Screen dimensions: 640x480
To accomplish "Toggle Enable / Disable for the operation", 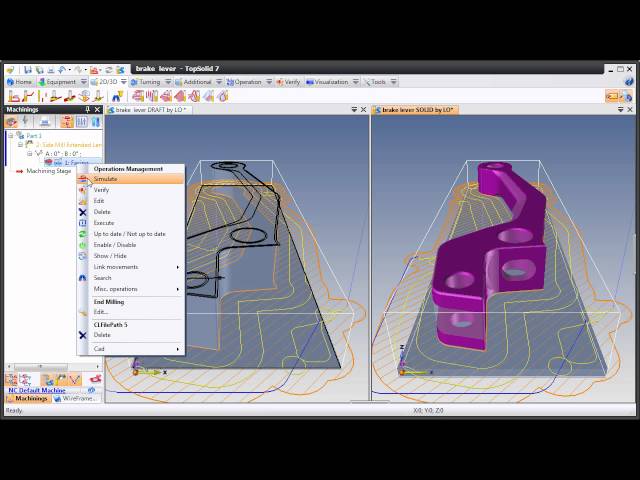I will pos(115,245).
